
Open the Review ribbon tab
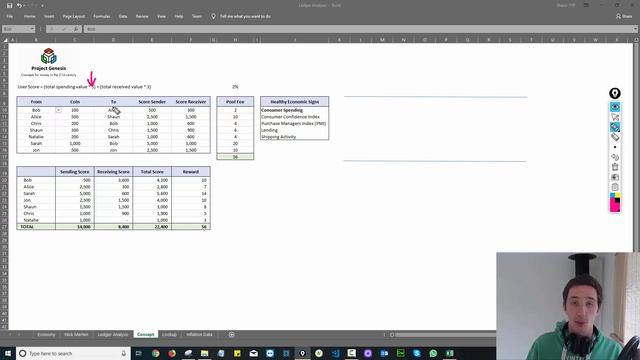click(x=142, y=16)
